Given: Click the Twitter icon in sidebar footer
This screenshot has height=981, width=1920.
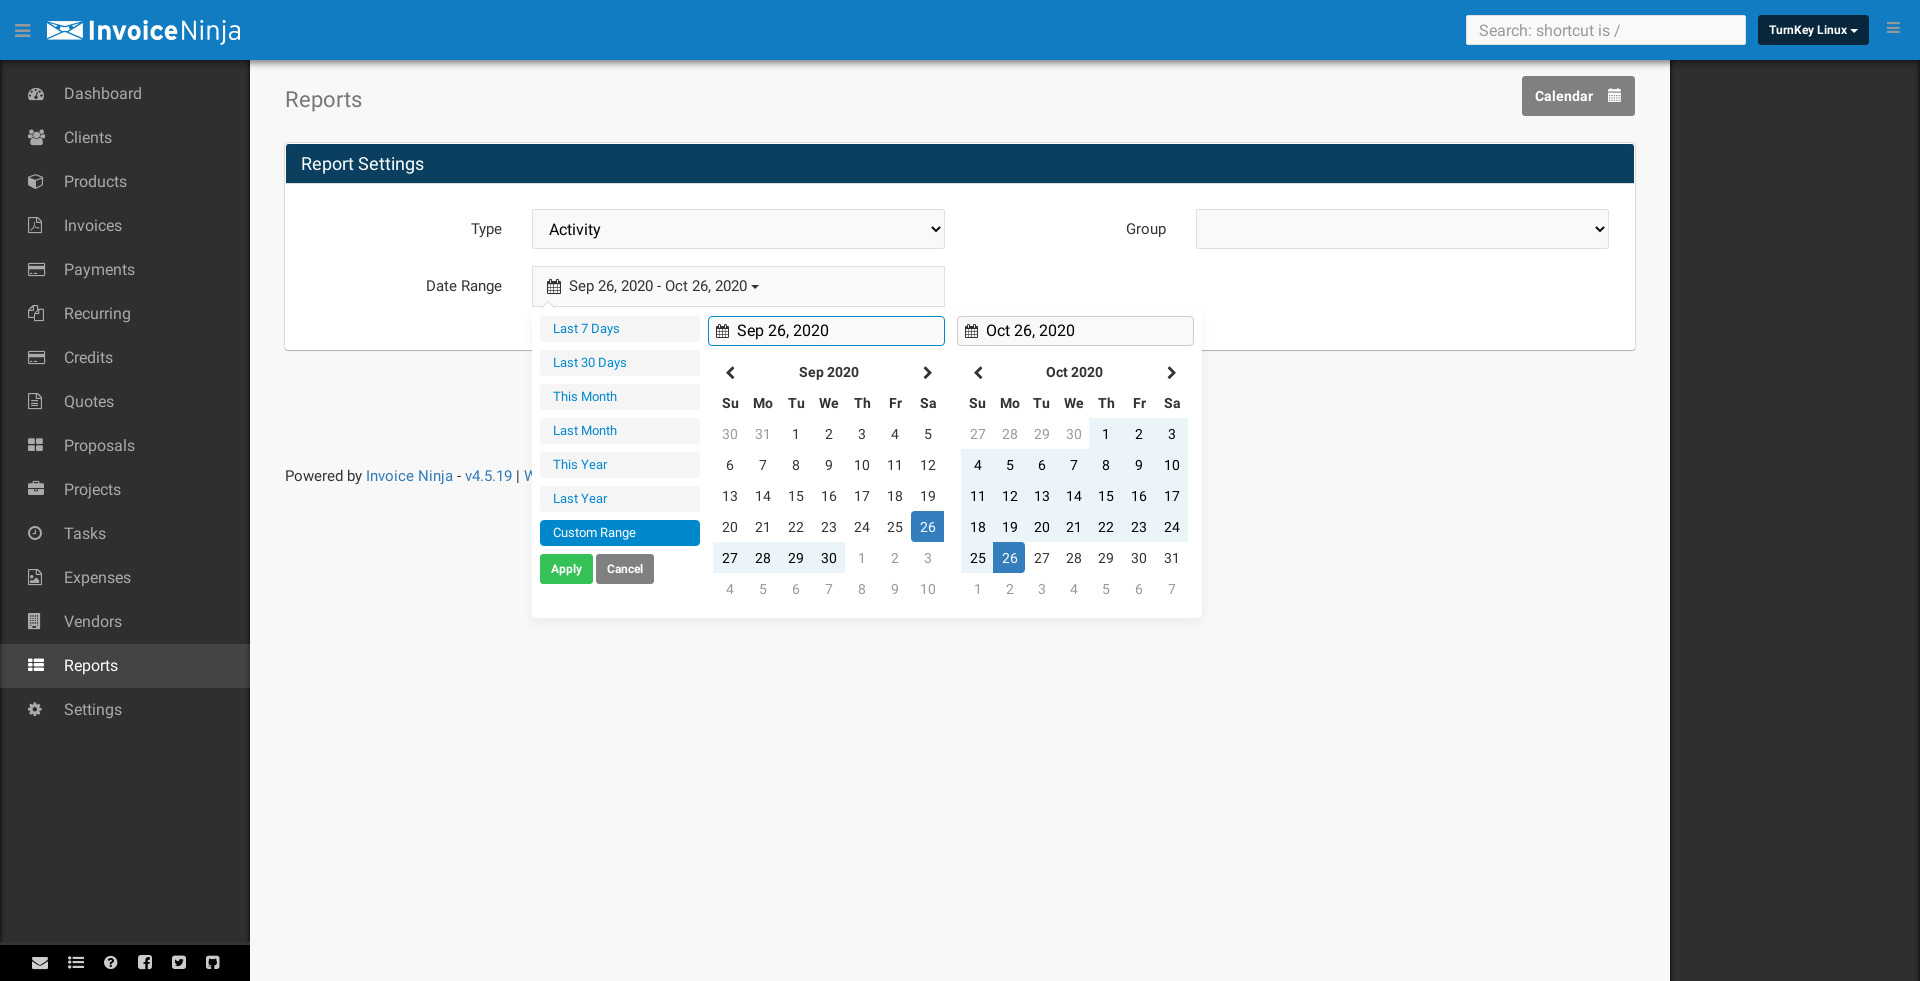Looking at the screenshot, I should 179,963.
